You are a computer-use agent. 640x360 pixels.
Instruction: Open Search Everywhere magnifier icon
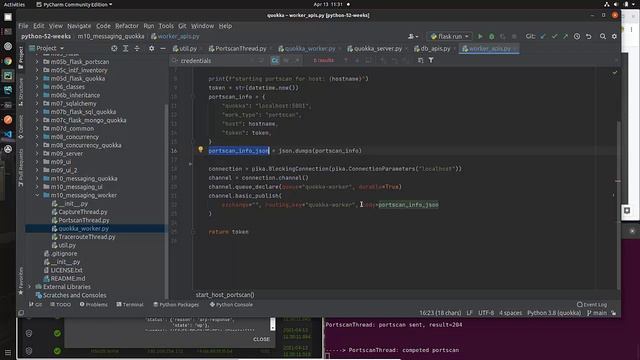(x=602, y=36)
